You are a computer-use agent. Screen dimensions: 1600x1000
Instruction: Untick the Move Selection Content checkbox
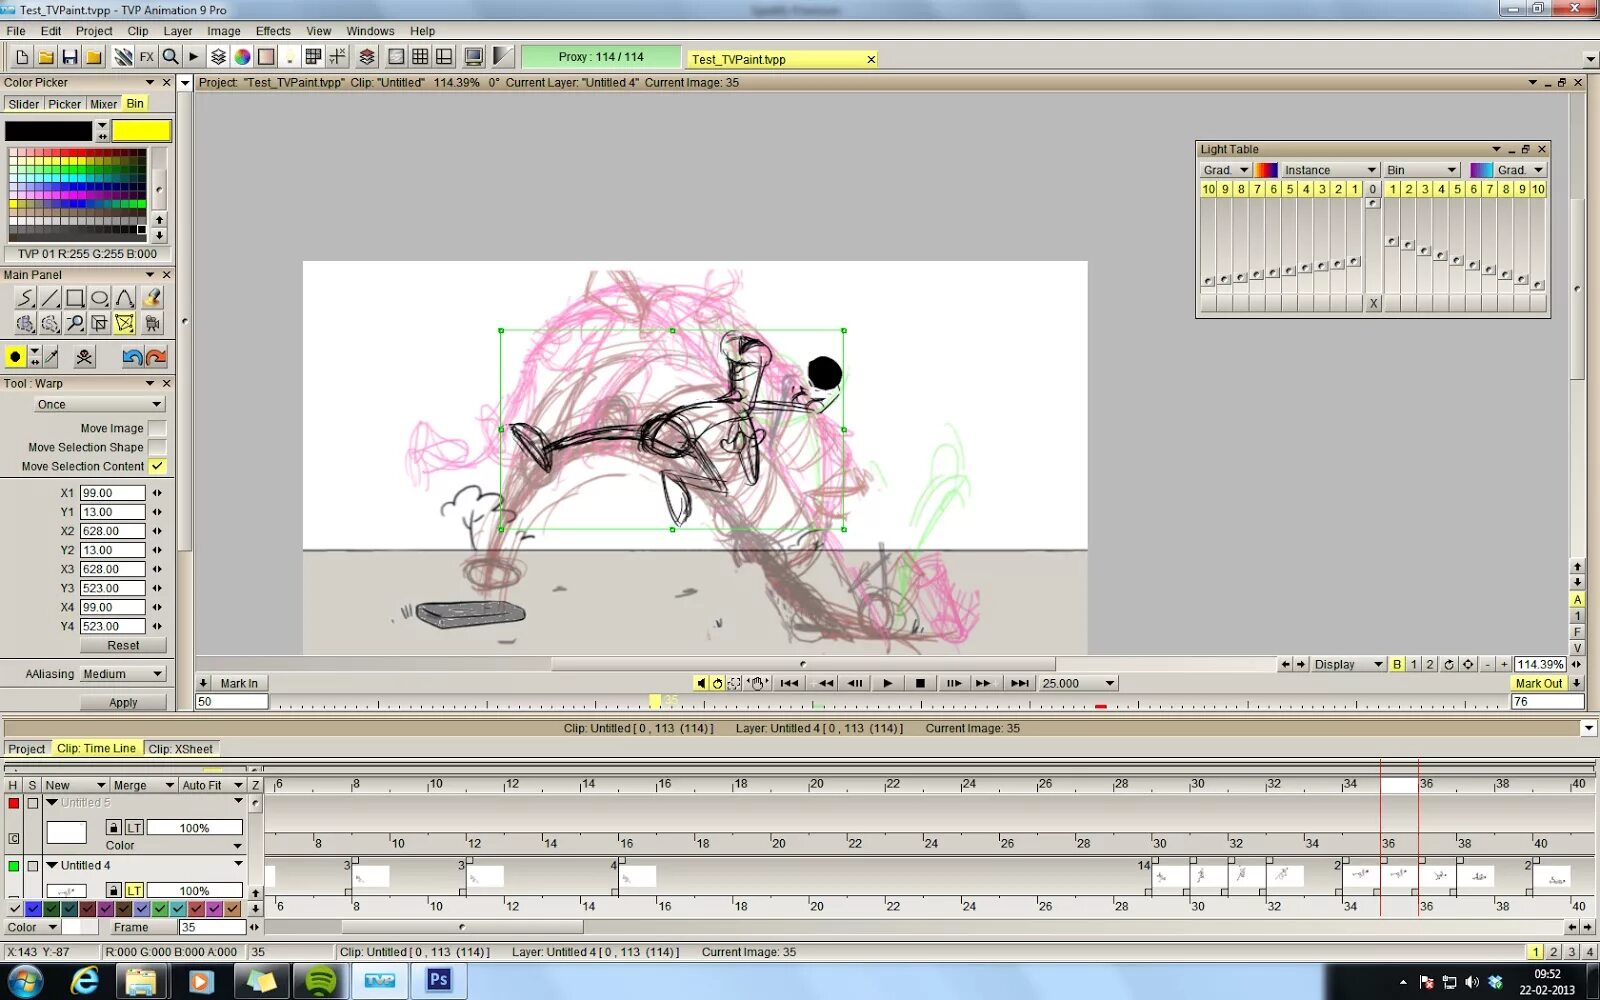coord(157,466)
